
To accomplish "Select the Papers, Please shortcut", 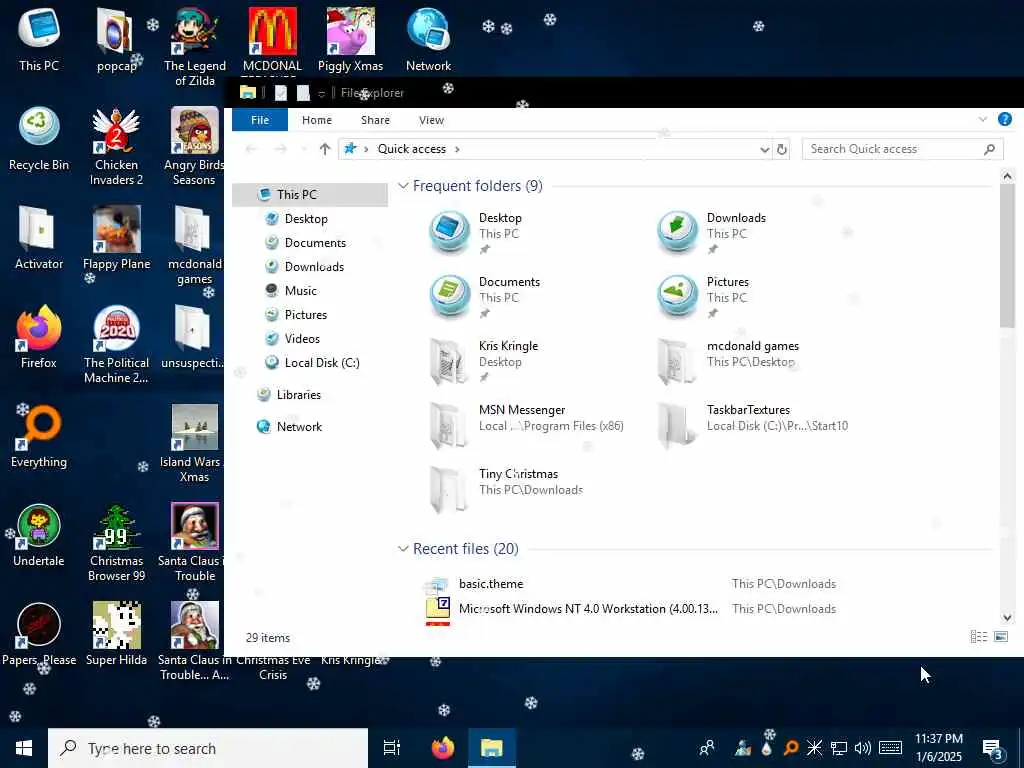I will click(39, 635).
